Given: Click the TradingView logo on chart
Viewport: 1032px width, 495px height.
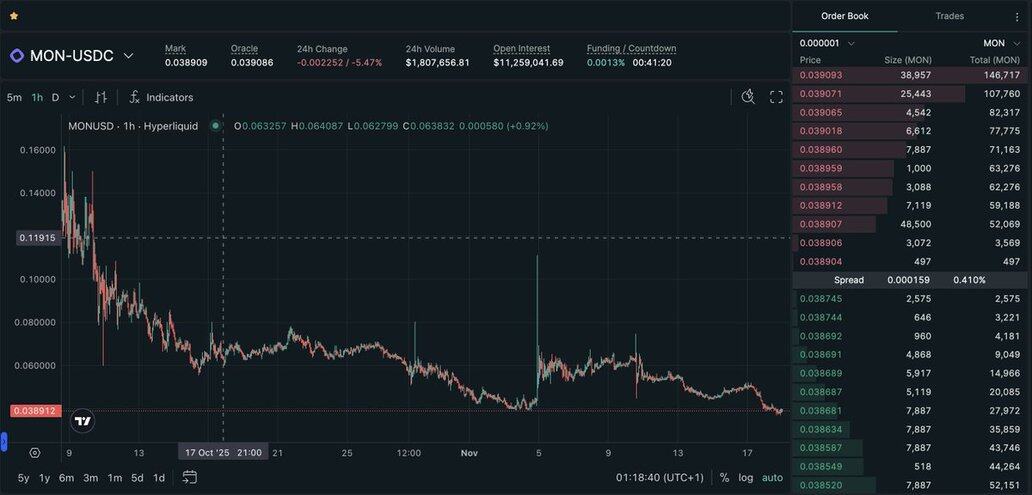Looking at the screenshot, I should 83,421.
